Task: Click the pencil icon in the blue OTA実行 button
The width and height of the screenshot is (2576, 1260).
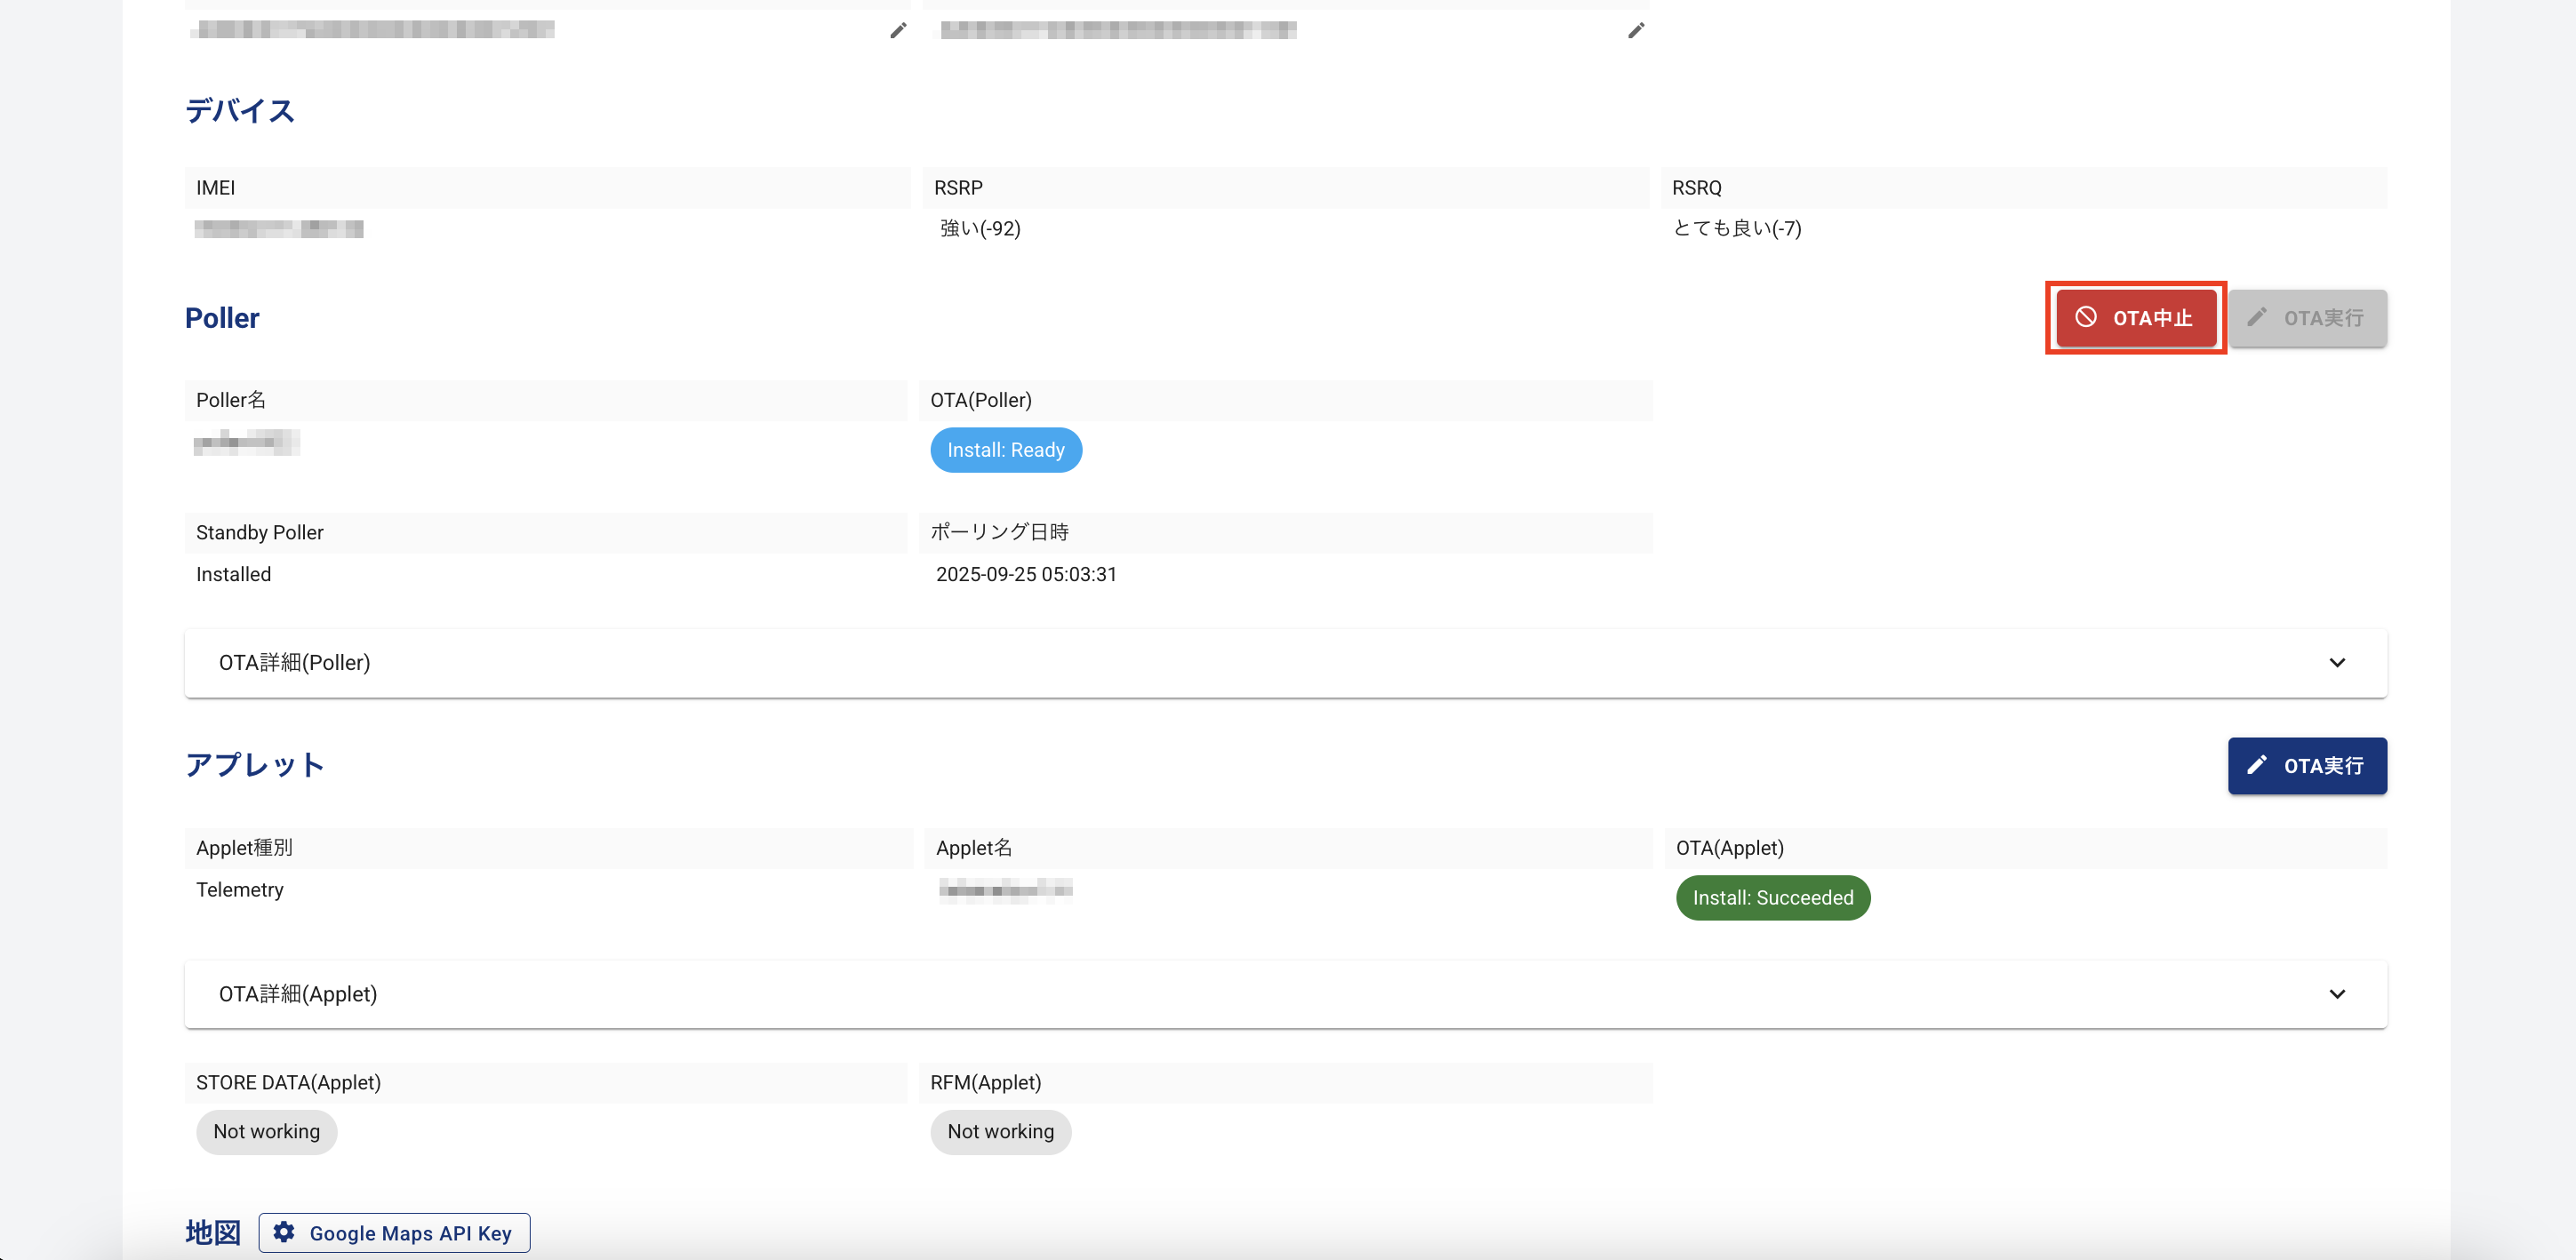Action: point(2257,765)
